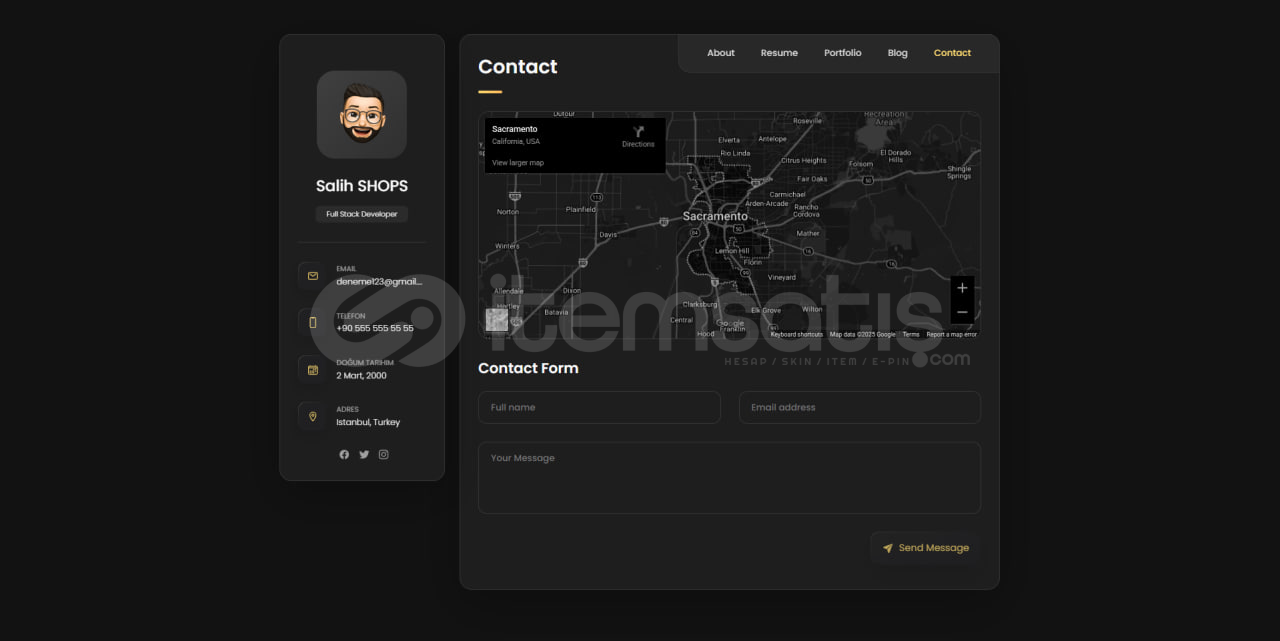Open View larger map link
This screenshot has height=641, width=1280.
(518, 162)
